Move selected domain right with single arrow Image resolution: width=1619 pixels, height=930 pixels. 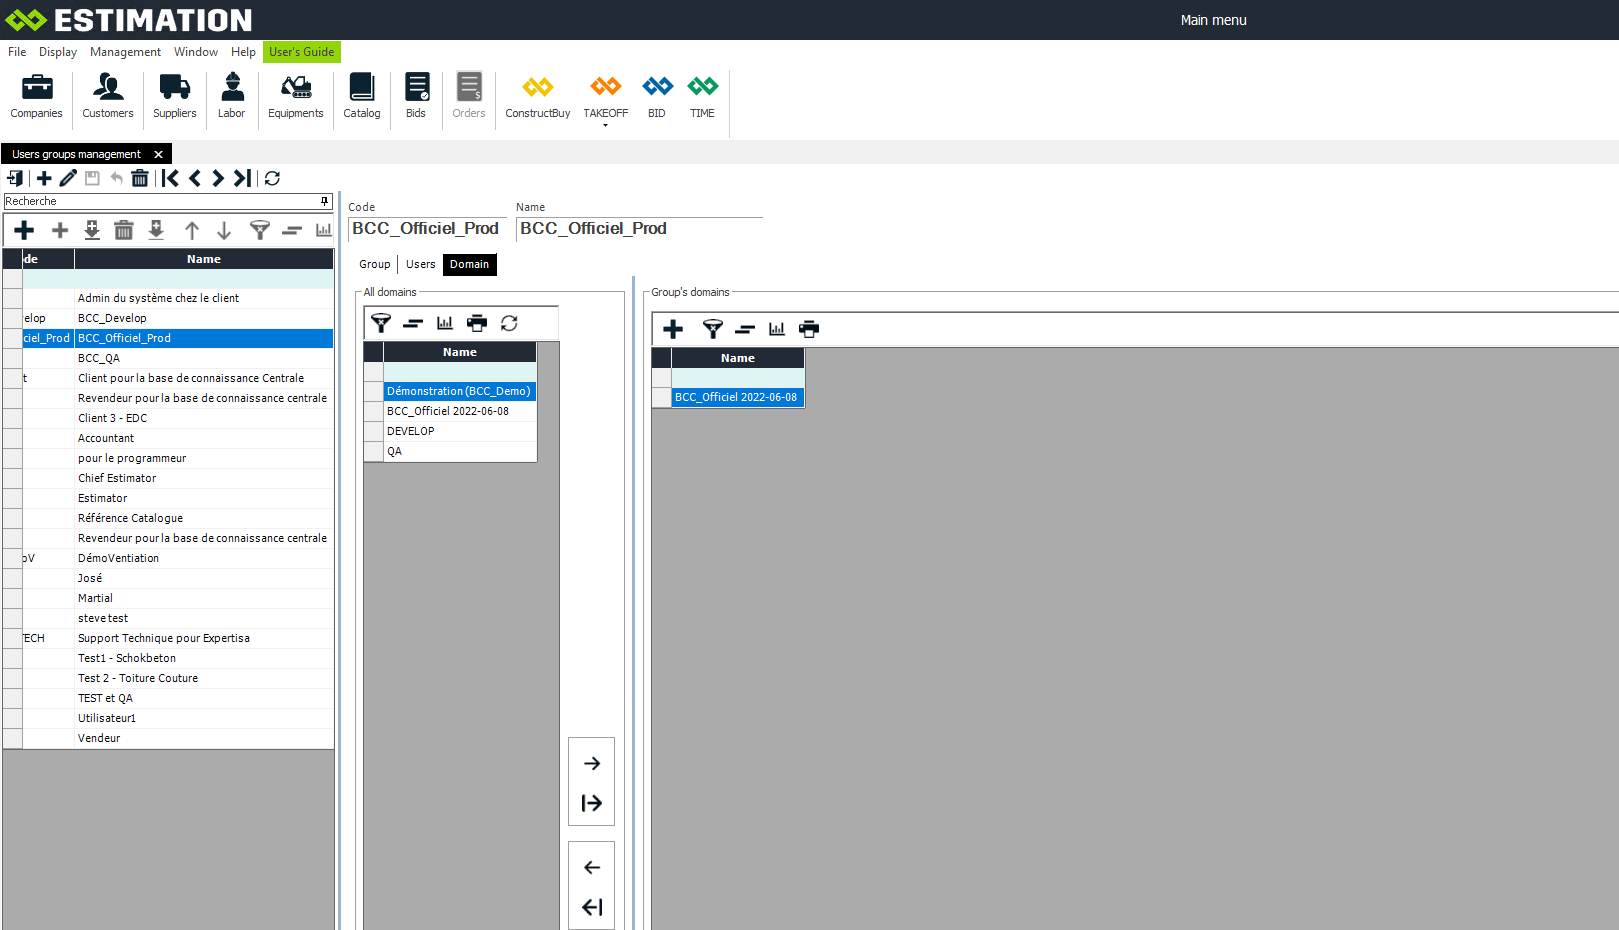[591, 763]
